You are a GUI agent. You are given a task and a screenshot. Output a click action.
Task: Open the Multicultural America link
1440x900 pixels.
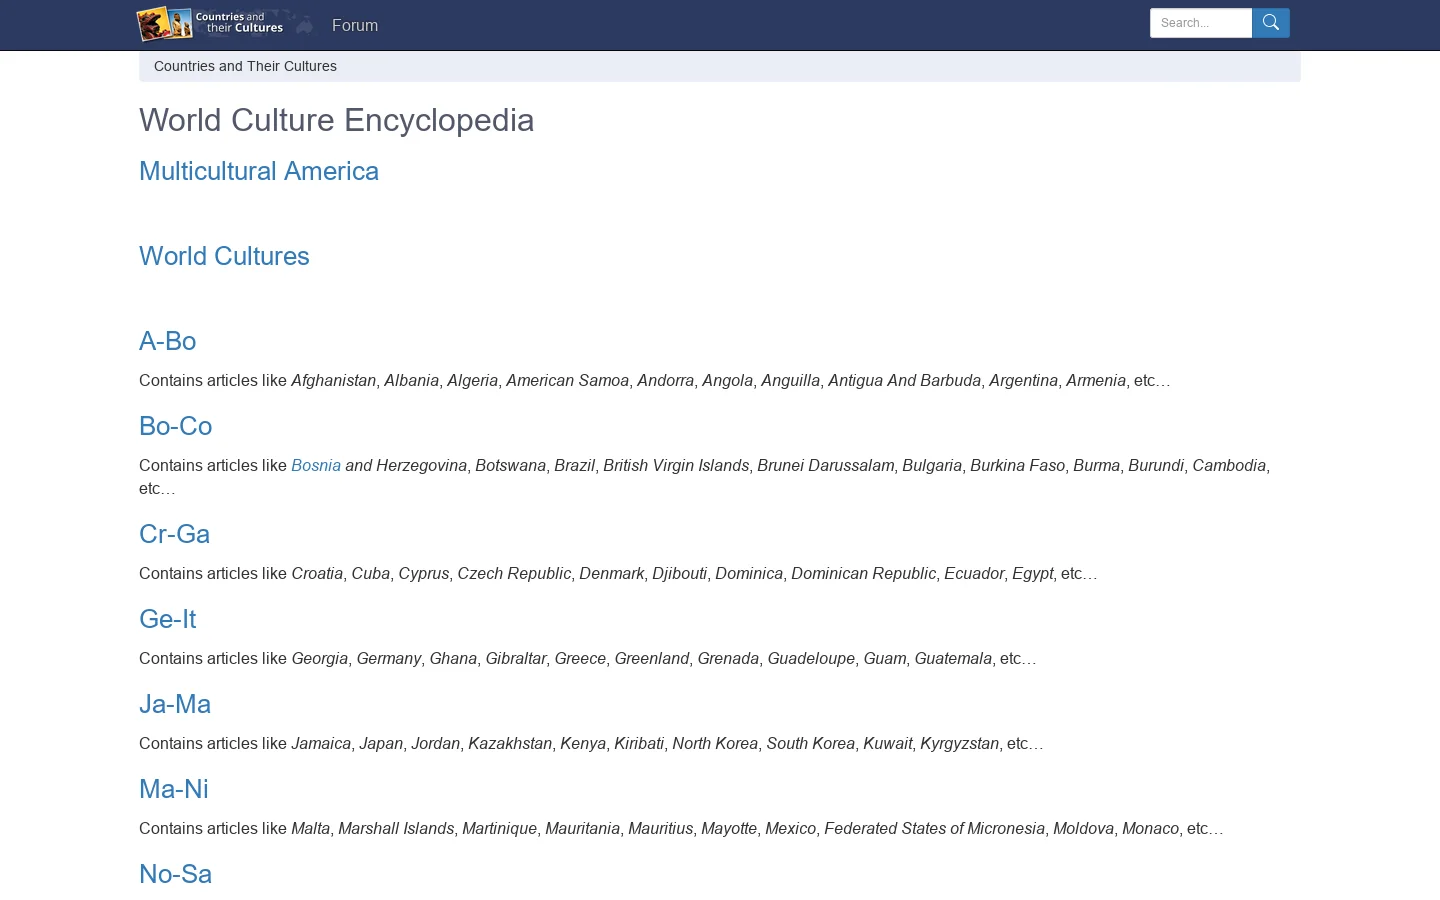coord(259,171)
